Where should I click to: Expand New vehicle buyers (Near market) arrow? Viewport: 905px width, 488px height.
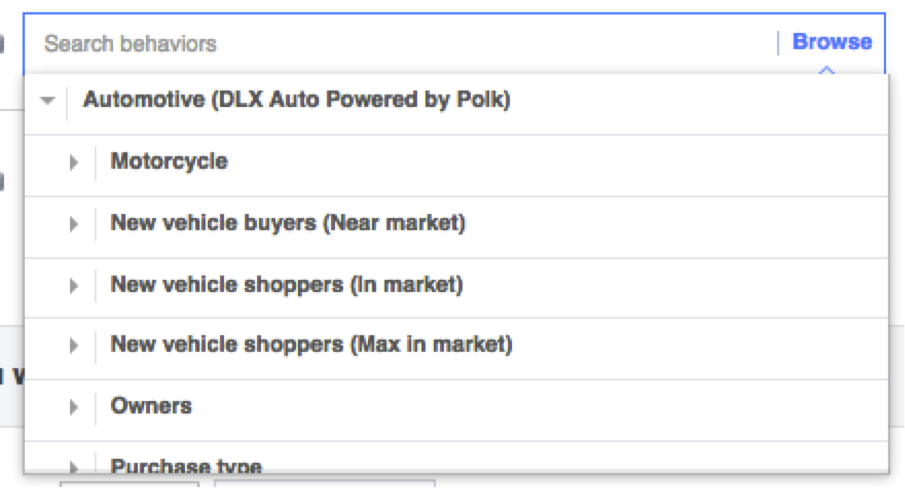click(x=73, y=224)
